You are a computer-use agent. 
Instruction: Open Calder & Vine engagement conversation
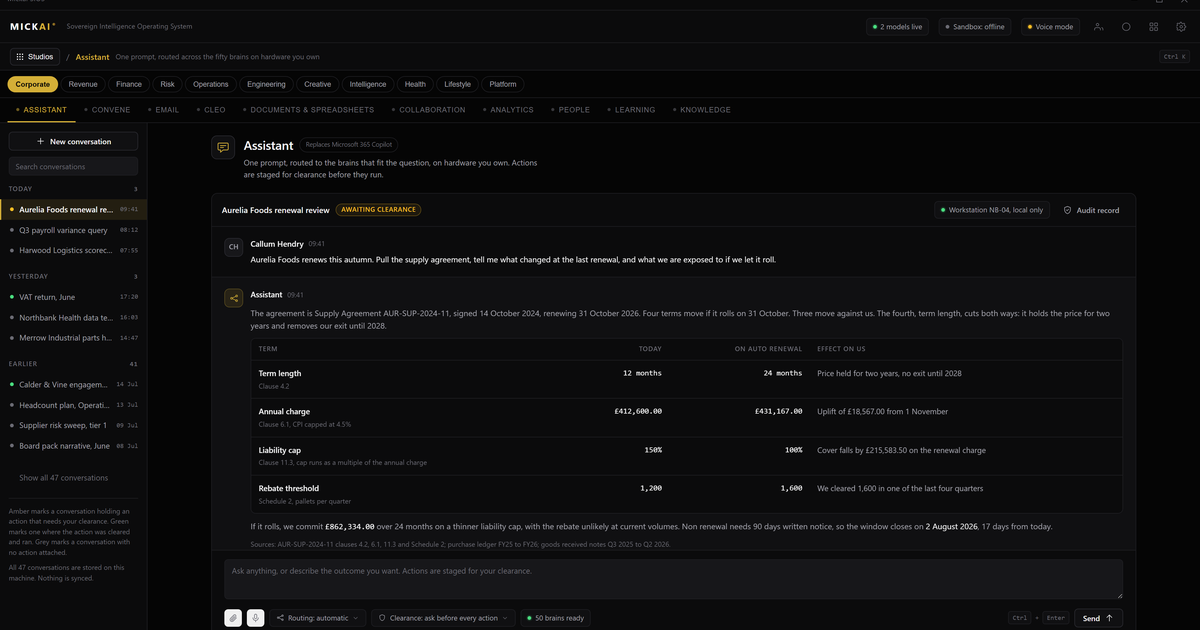click(73, 384)
